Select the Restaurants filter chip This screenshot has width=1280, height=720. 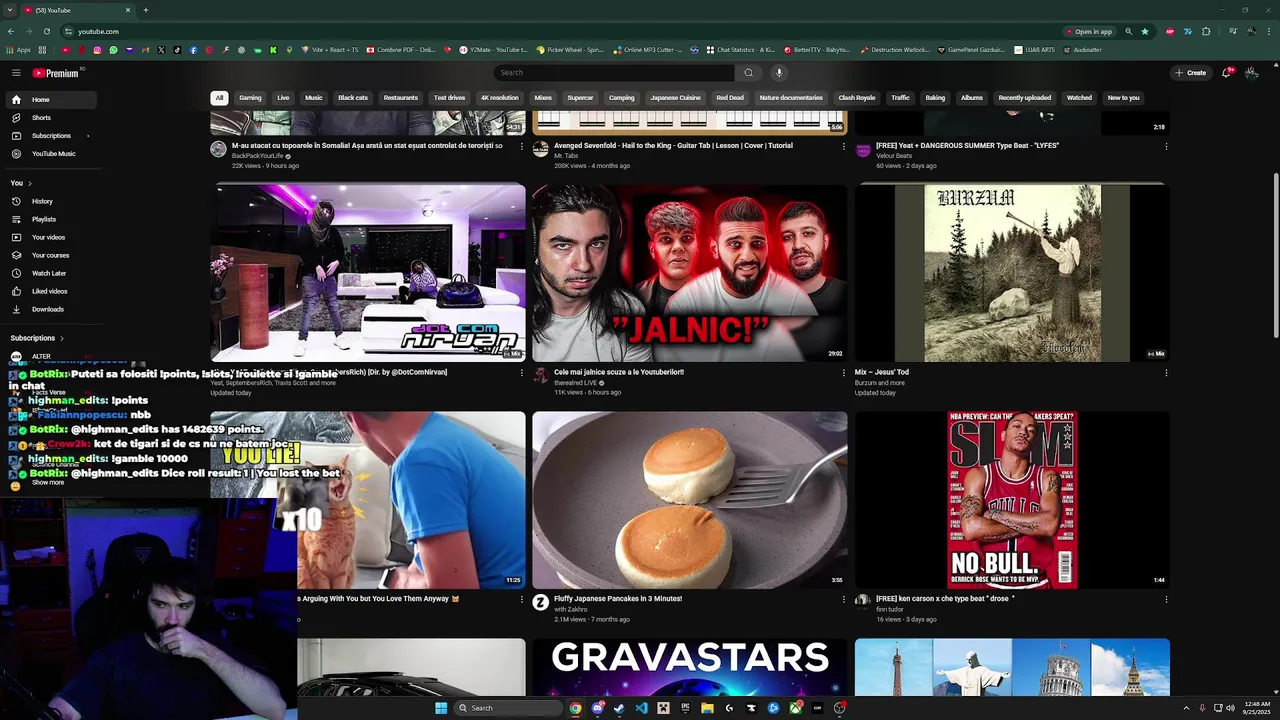coord(401,98)
